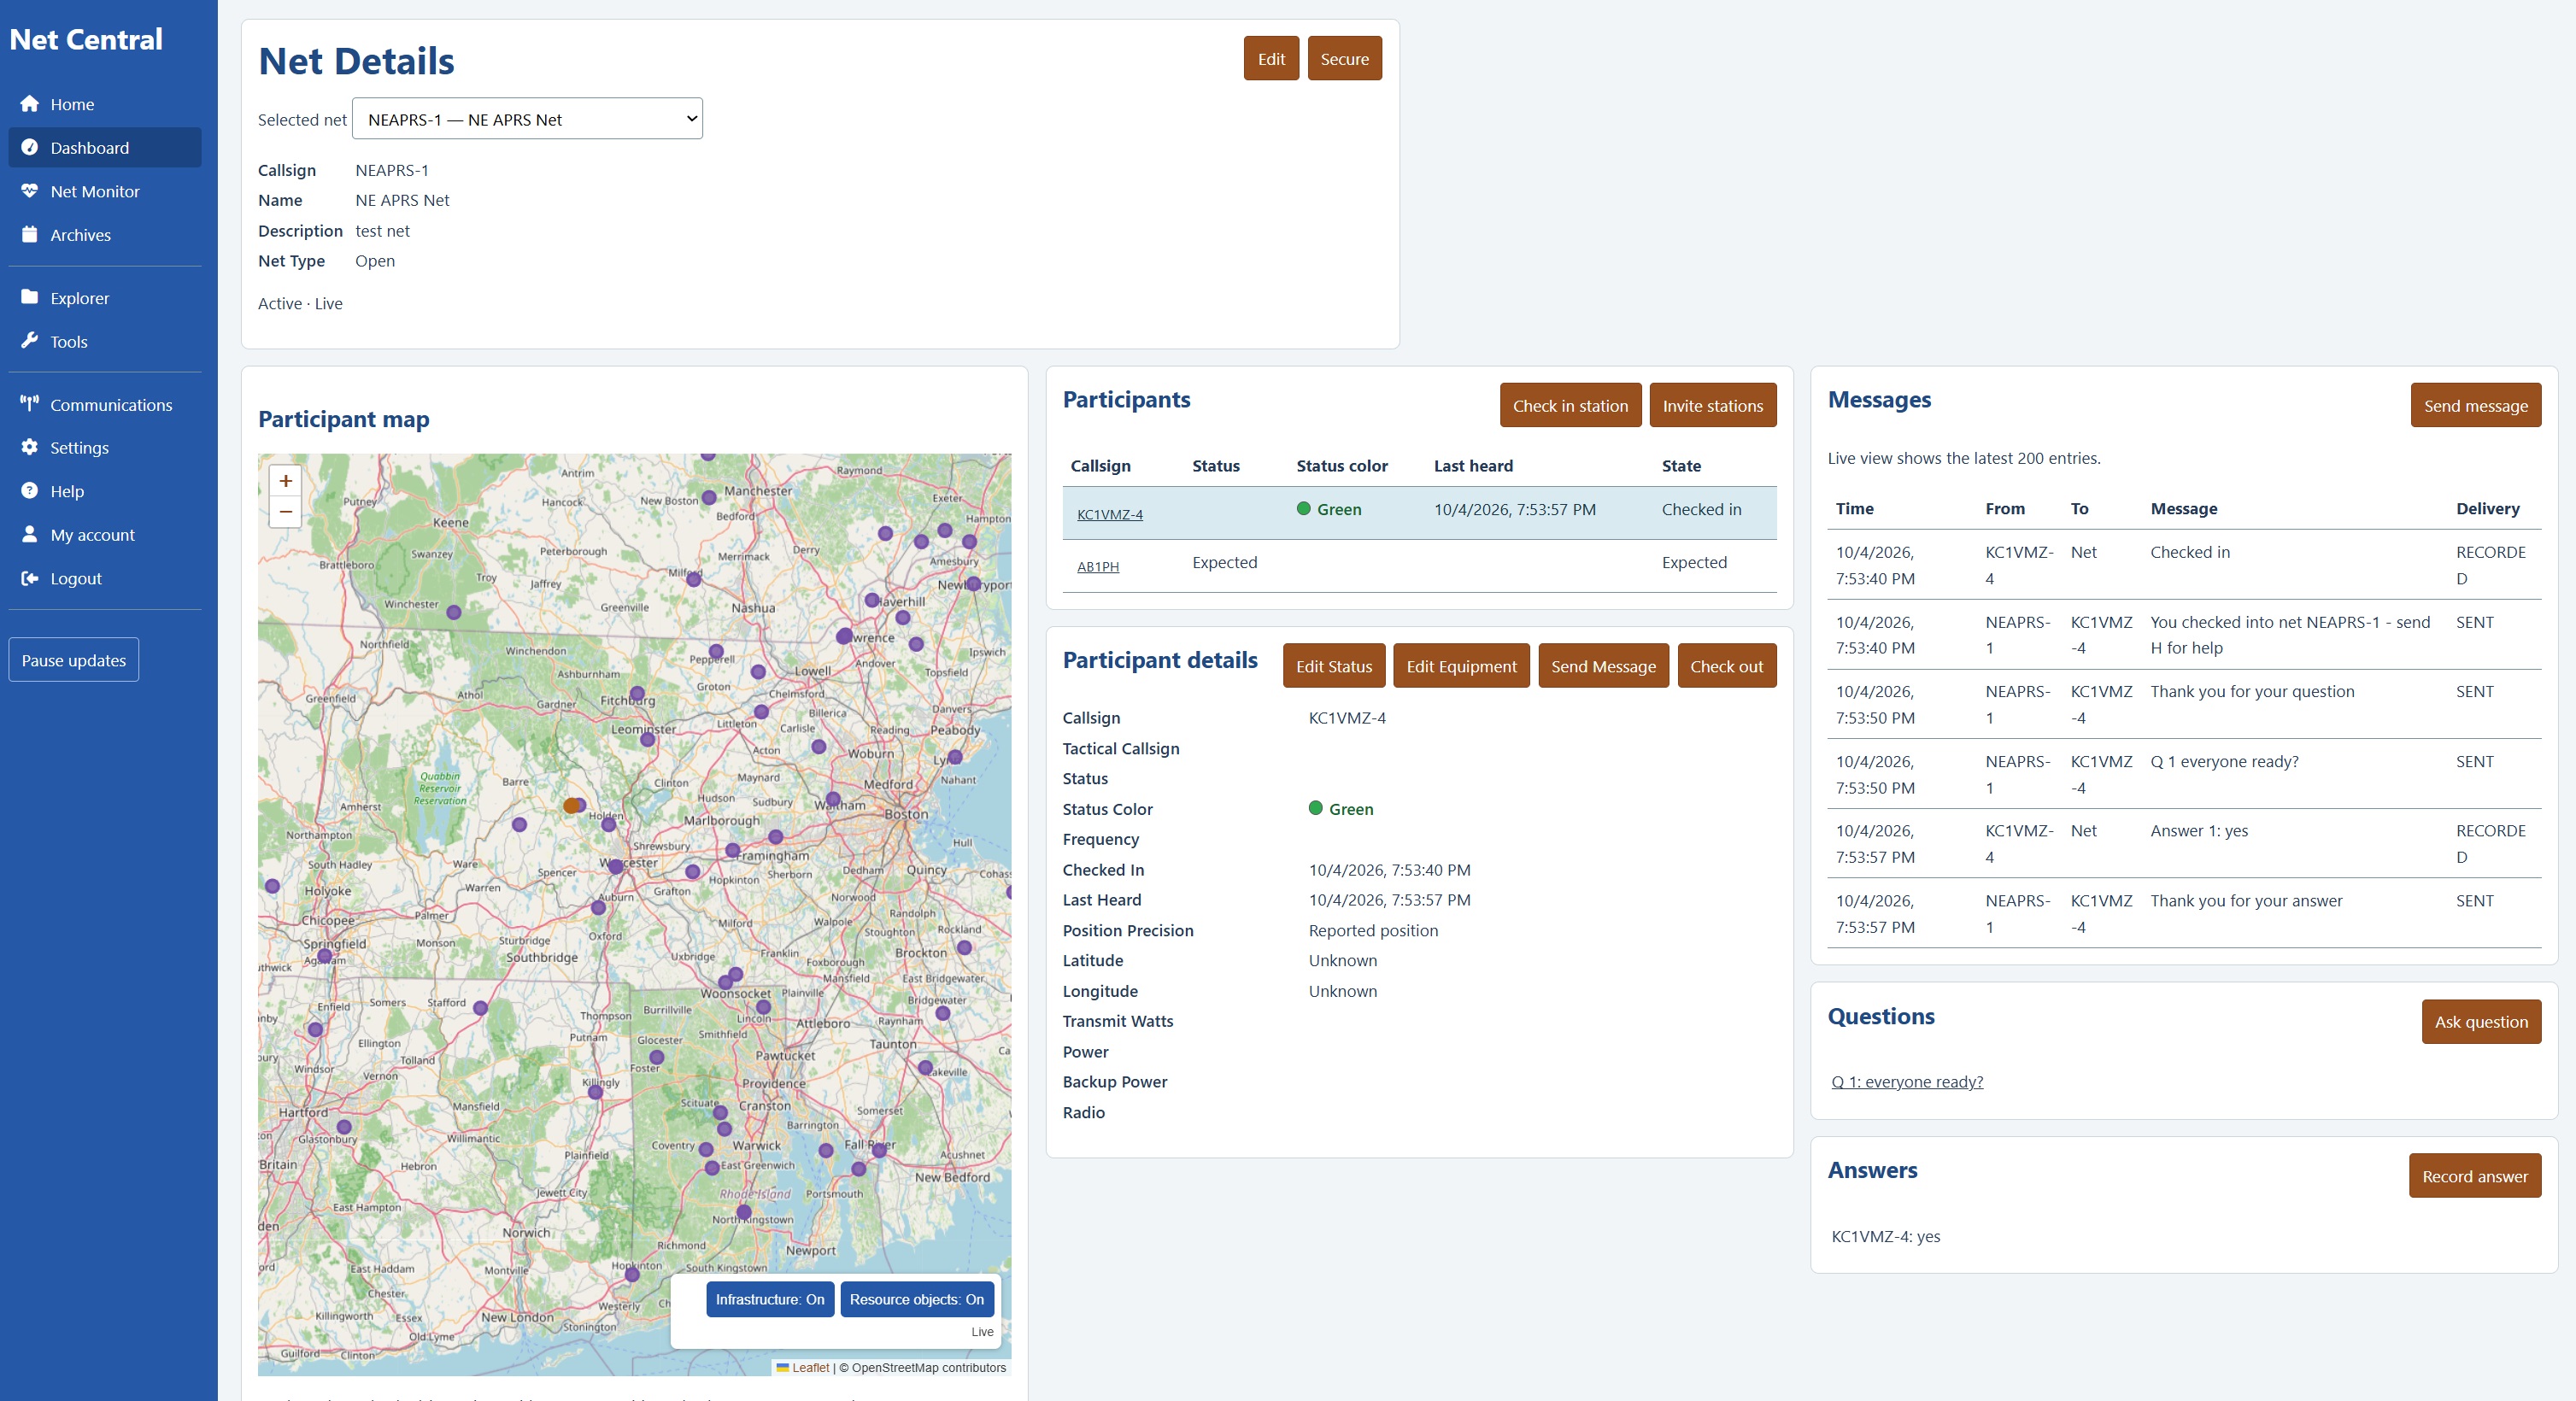Click the Edit net button
2576x1401 pixels.
pyautogui.click(x=1271, y=59)
